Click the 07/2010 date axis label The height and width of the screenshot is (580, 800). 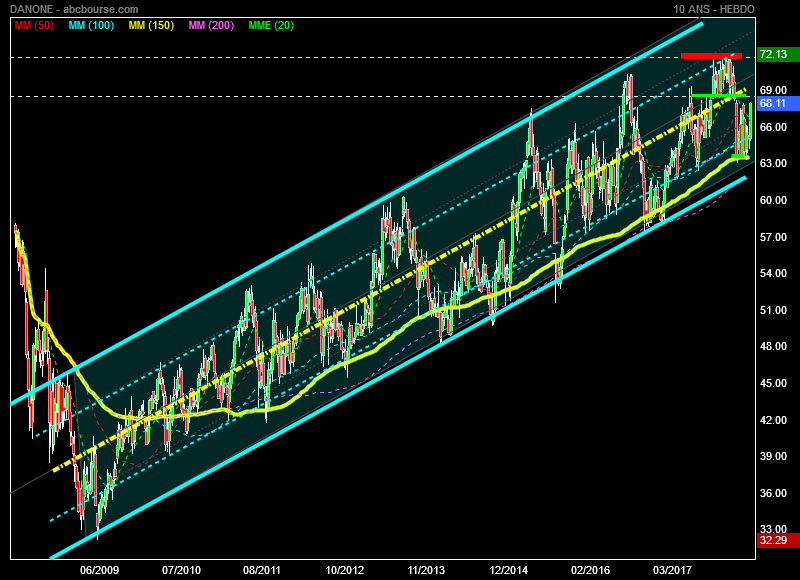(182, 570)
